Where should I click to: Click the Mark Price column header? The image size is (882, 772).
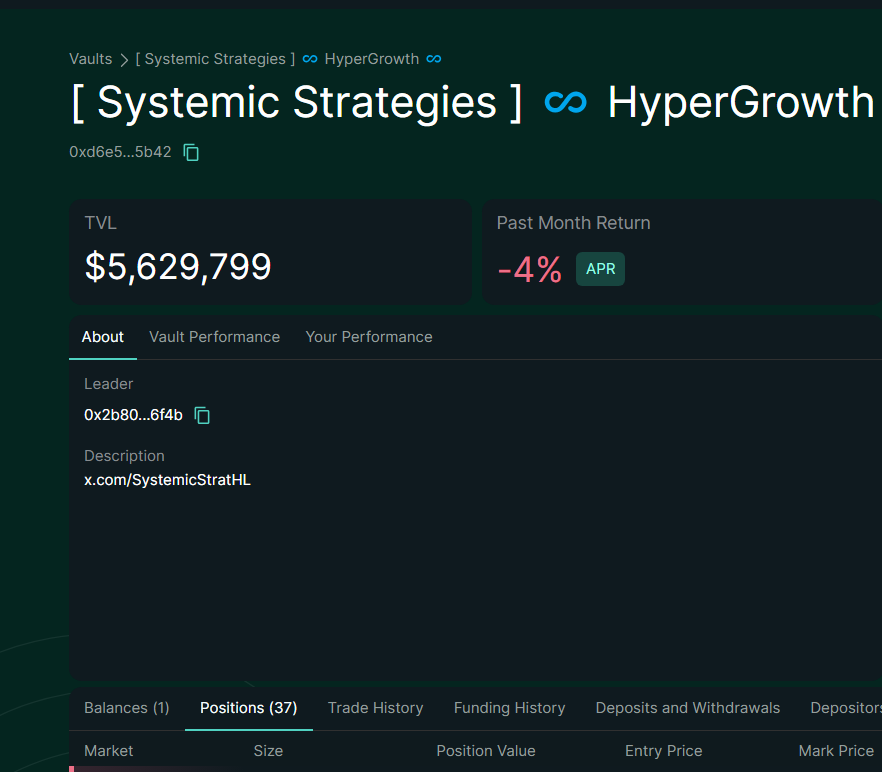coord(836,751)
